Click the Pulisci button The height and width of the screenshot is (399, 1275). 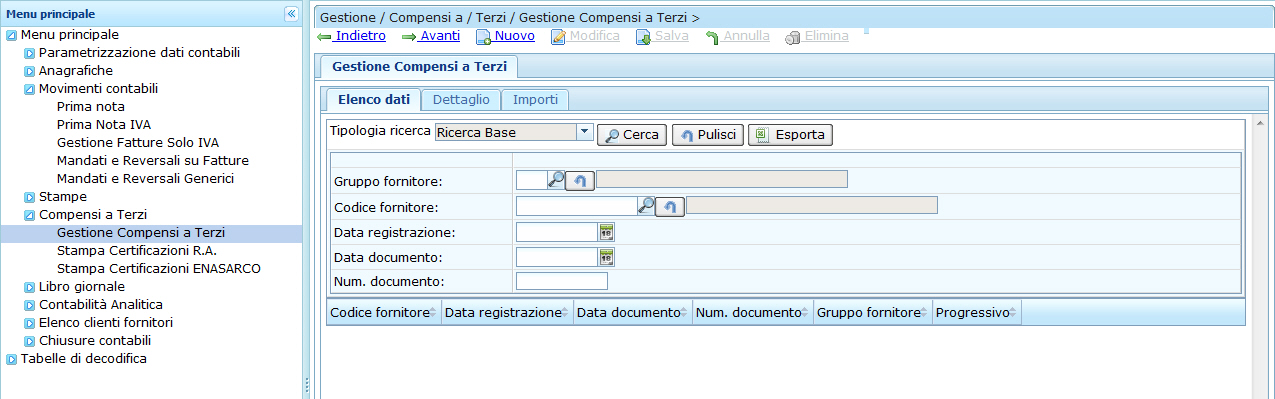click(x=707, y=134)
